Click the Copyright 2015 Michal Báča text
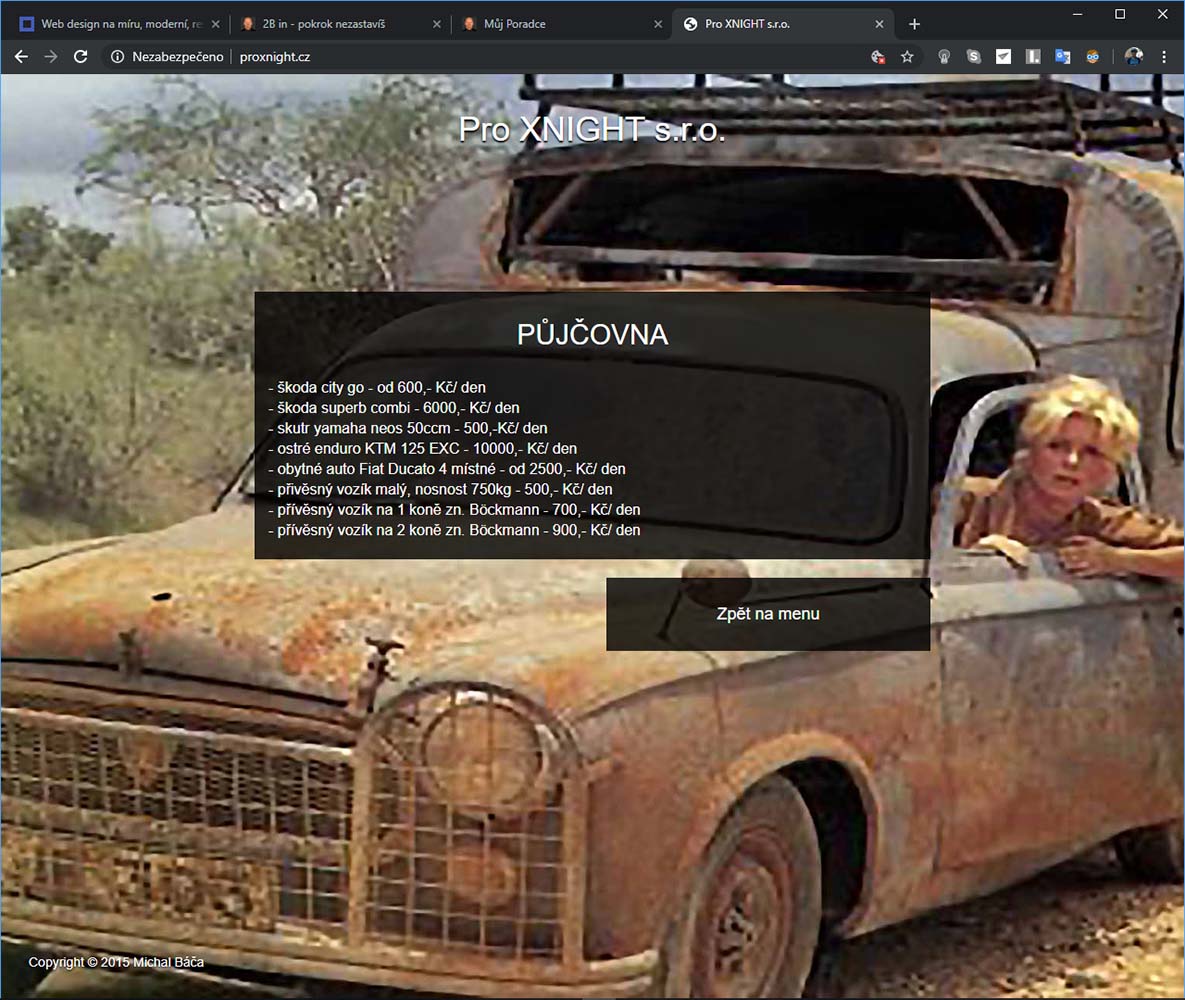Viewport: 1185px width, 1000px height. 116,962
